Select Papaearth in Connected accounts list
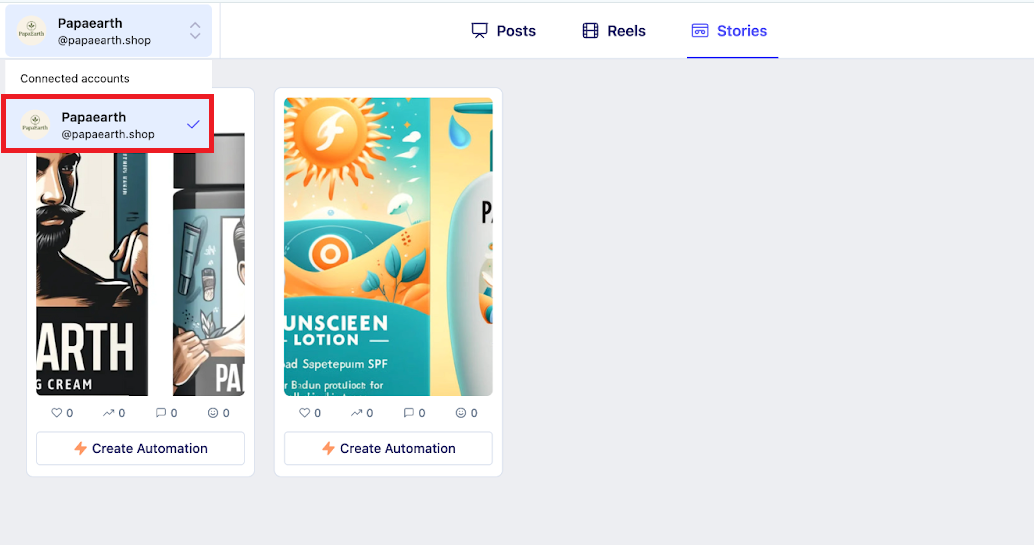 [107, 125]
